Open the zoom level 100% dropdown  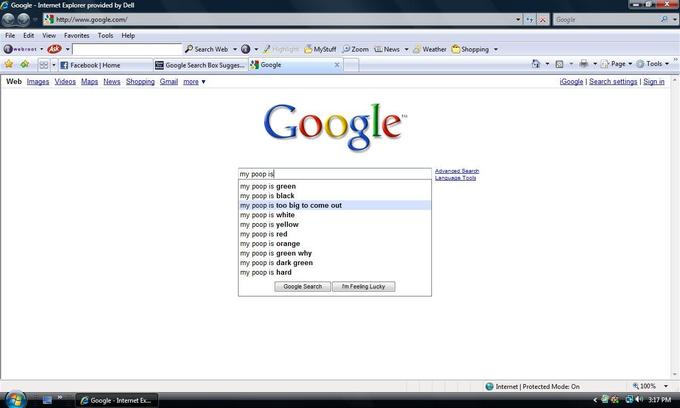[x=666, y=386]
